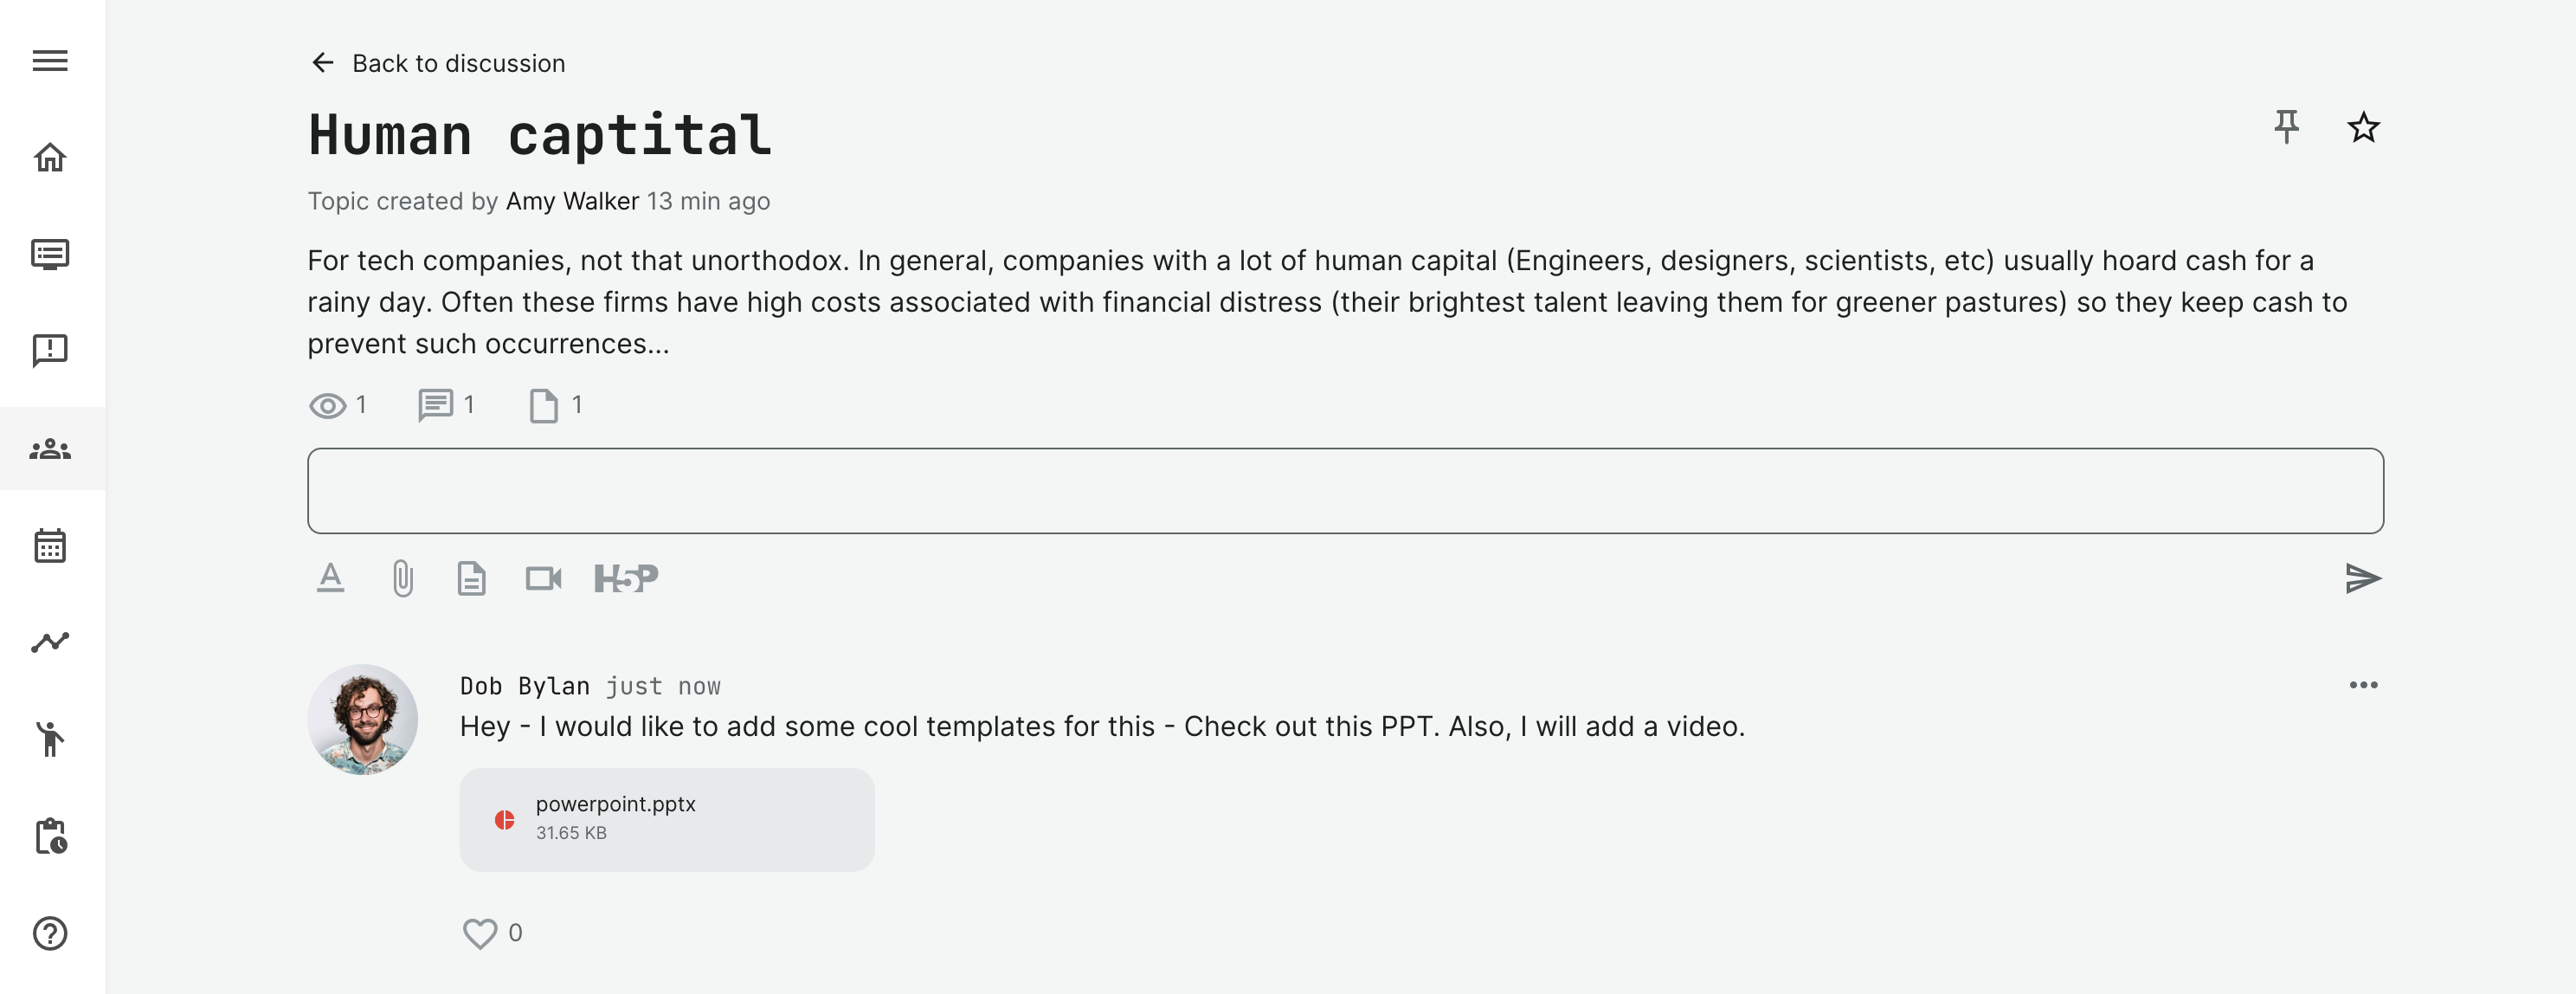
Task: Pin the Human captital topic
Action: click(x=2286, y=127)
